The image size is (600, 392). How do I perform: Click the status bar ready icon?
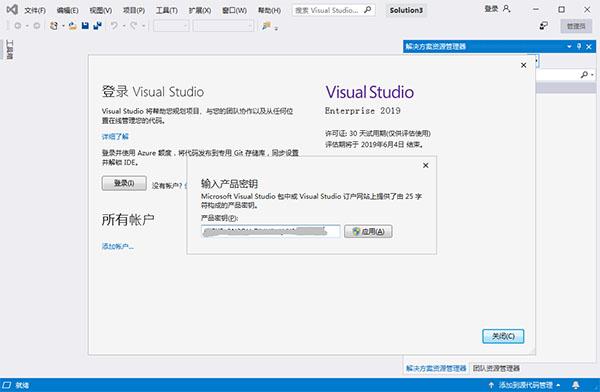(7, 385)
